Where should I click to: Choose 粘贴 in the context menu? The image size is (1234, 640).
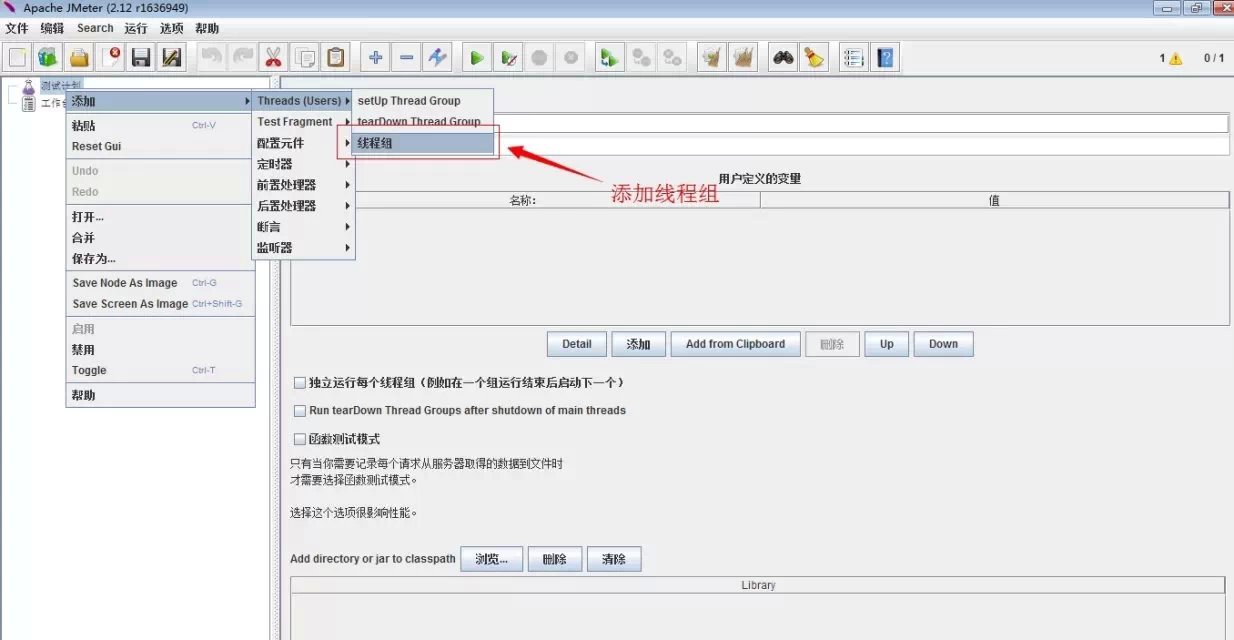[x=160, y=126]
